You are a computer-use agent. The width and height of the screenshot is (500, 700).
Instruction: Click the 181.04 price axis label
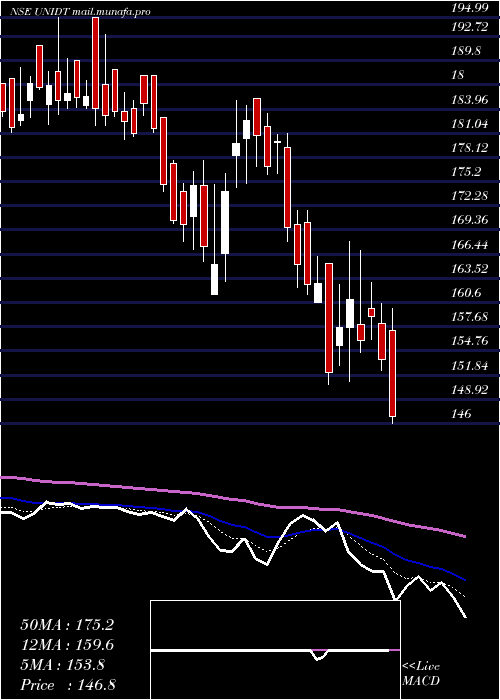point(470,123)
